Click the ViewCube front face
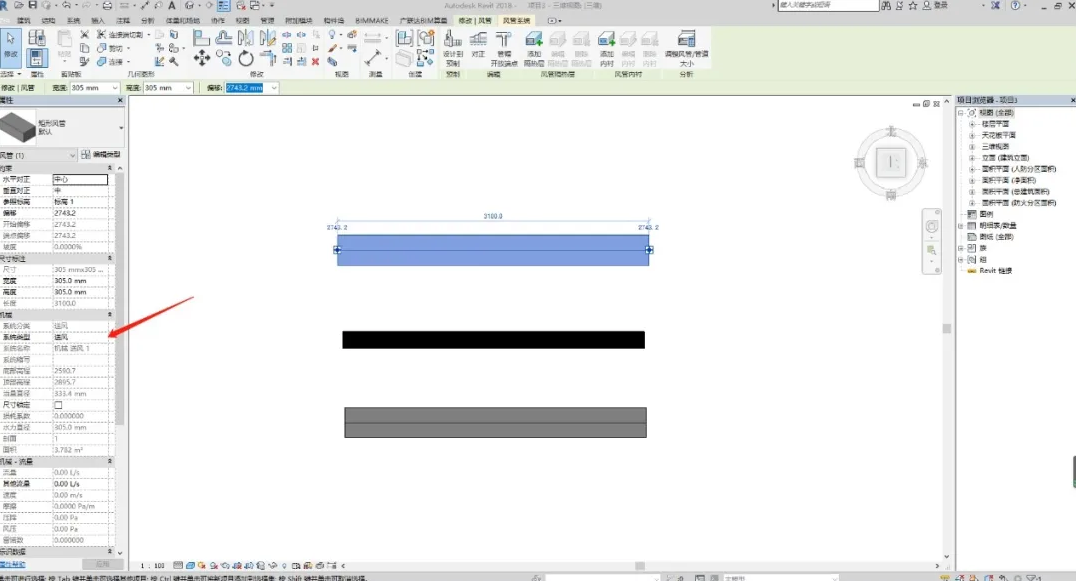The width and height of the screenshot is (1076, 581). tap(891, 163)
